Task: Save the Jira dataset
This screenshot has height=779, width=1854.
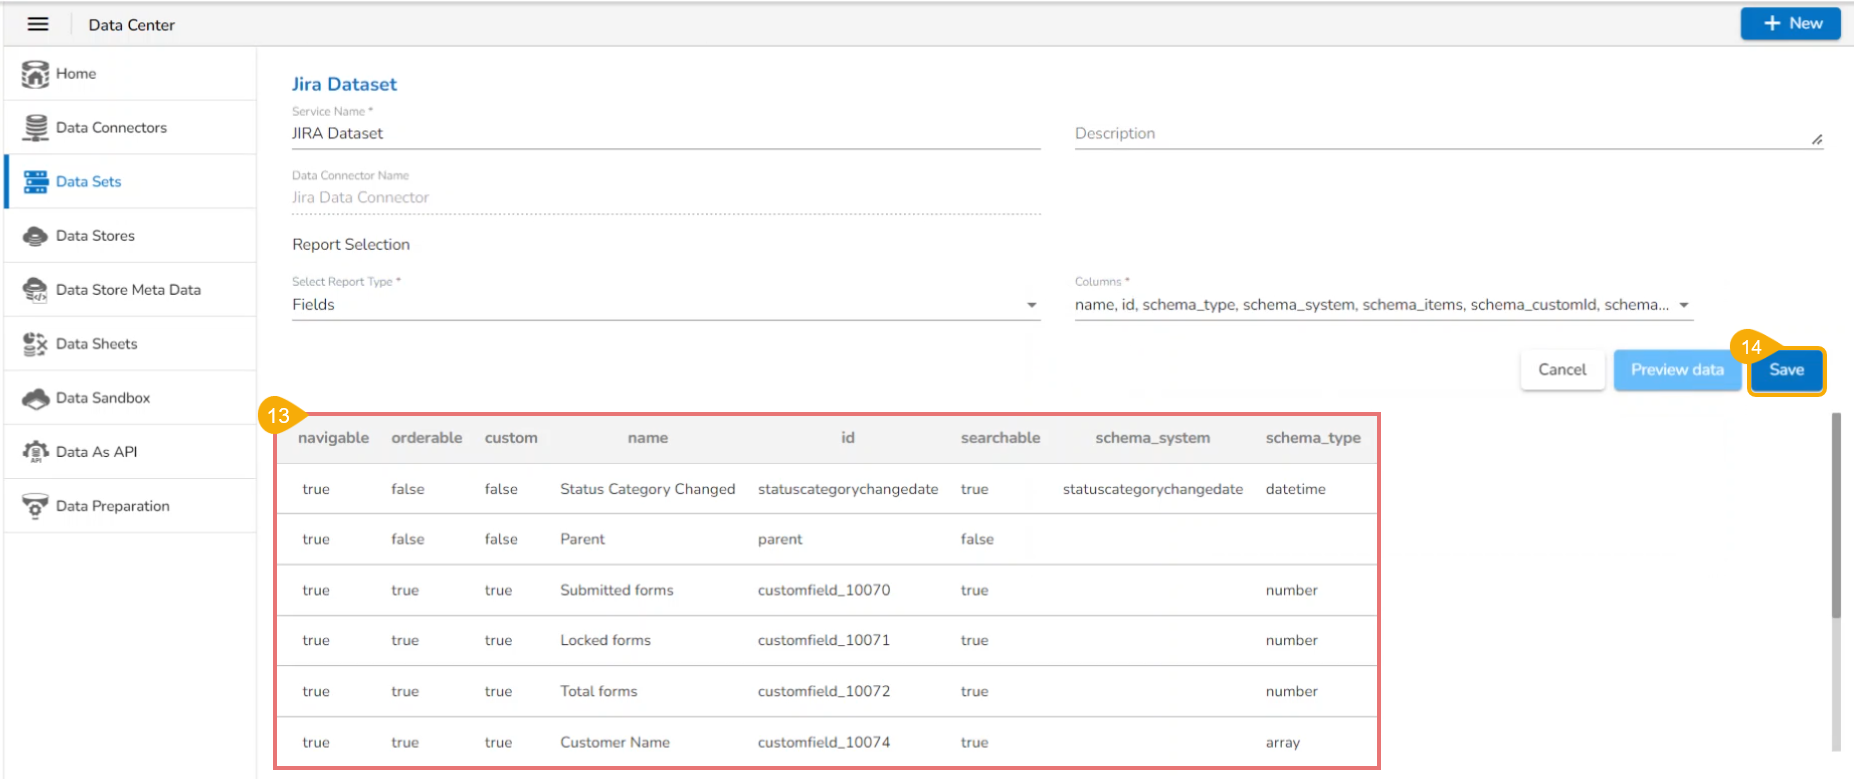Action: [1786, 370]
